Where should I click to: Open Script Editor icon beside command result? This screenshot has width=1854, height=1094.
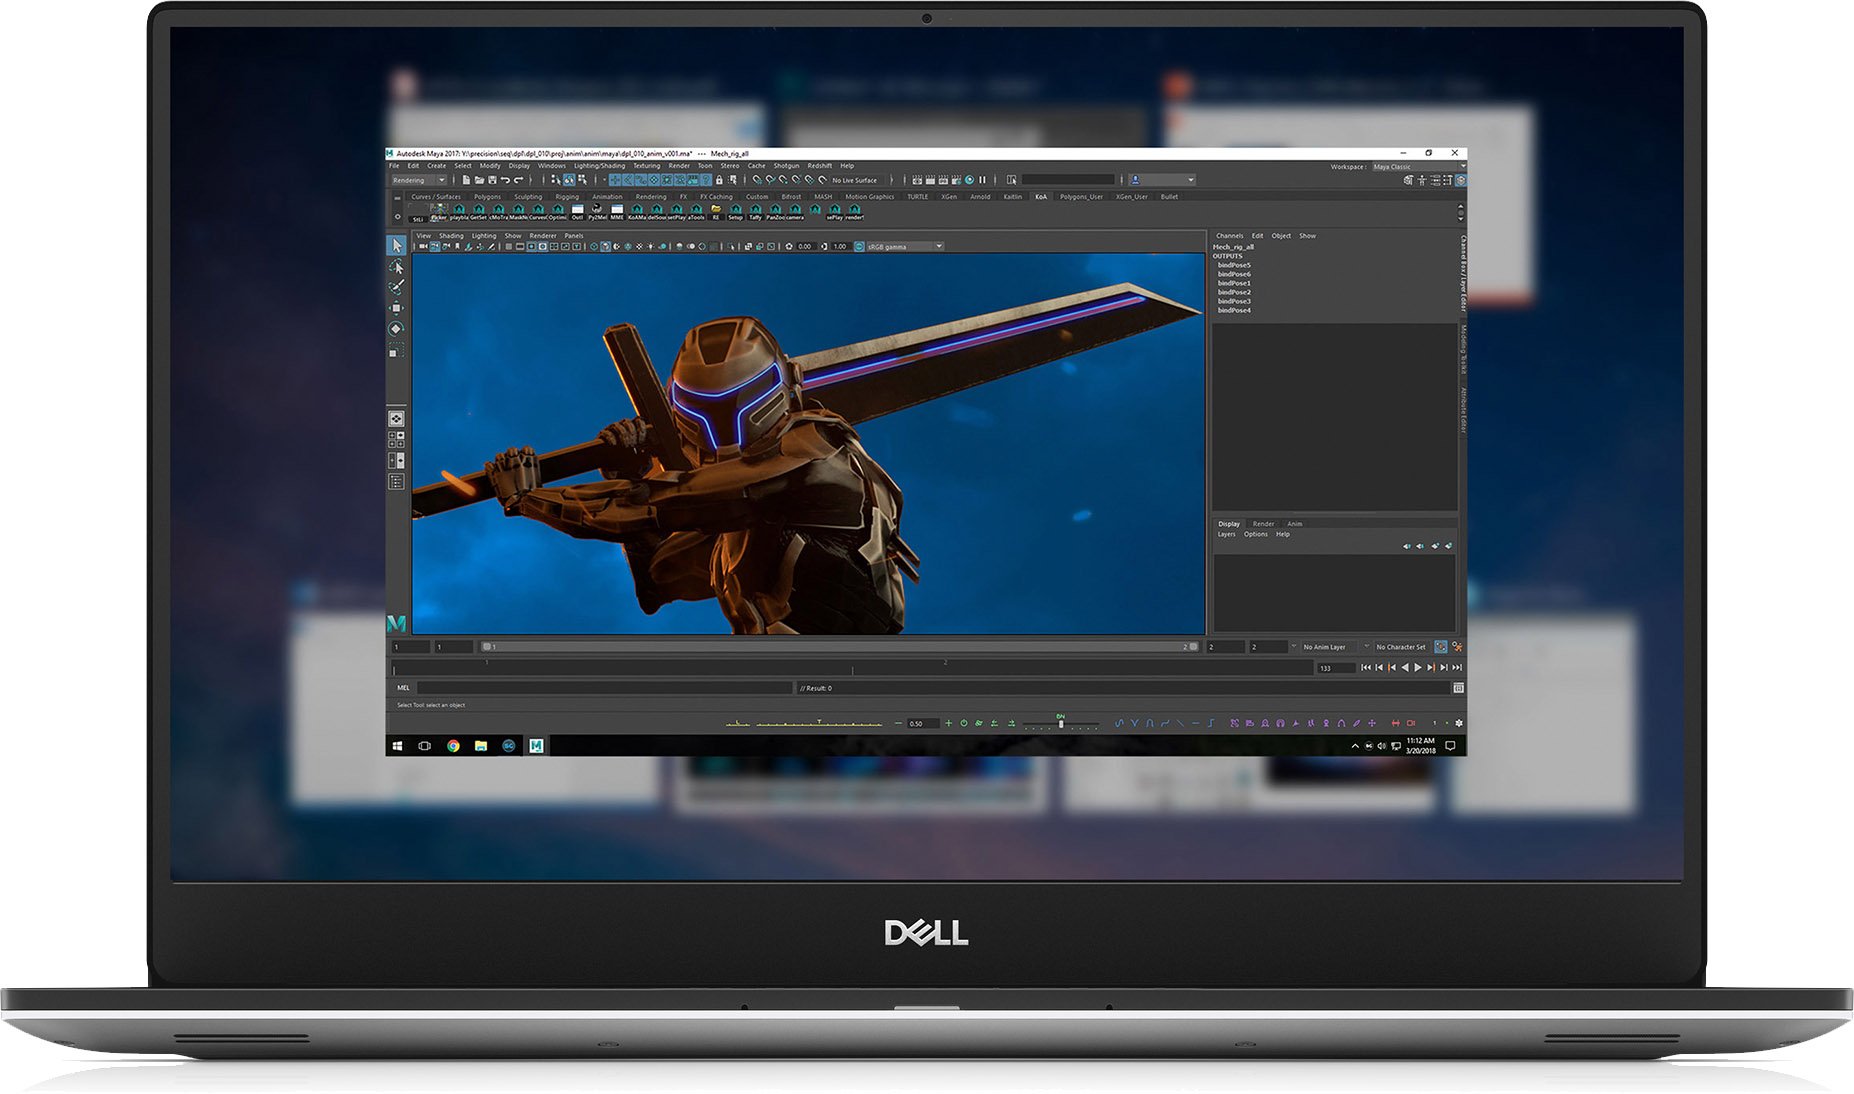click(x=1458, y=688)
